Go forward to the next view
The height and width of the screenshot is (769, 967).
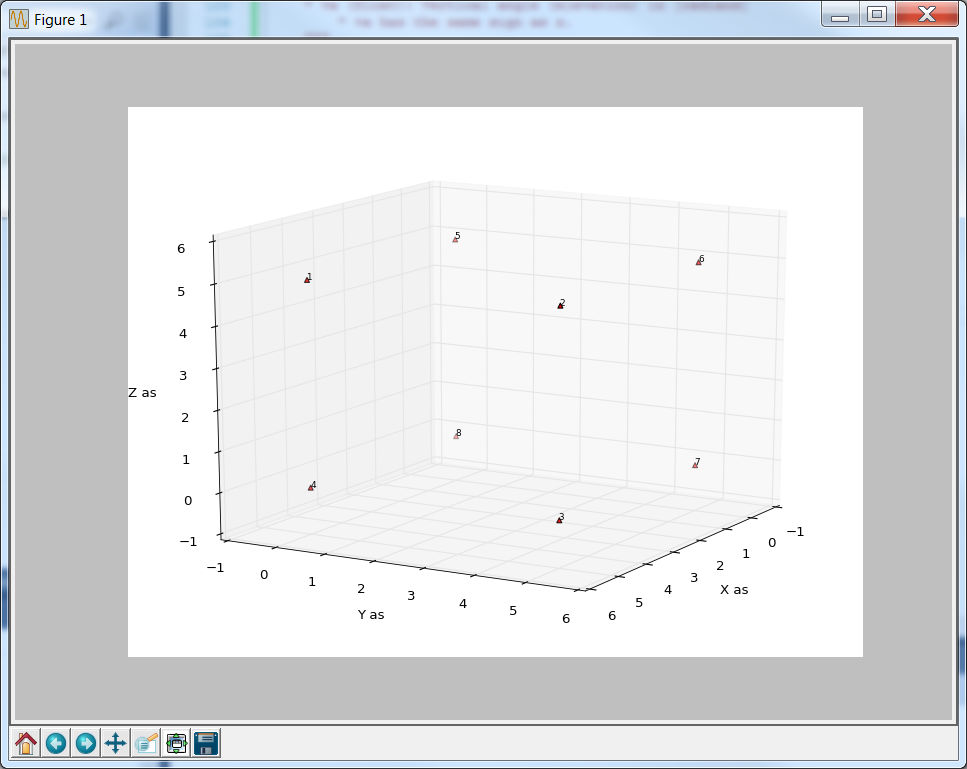pos(86,743)
